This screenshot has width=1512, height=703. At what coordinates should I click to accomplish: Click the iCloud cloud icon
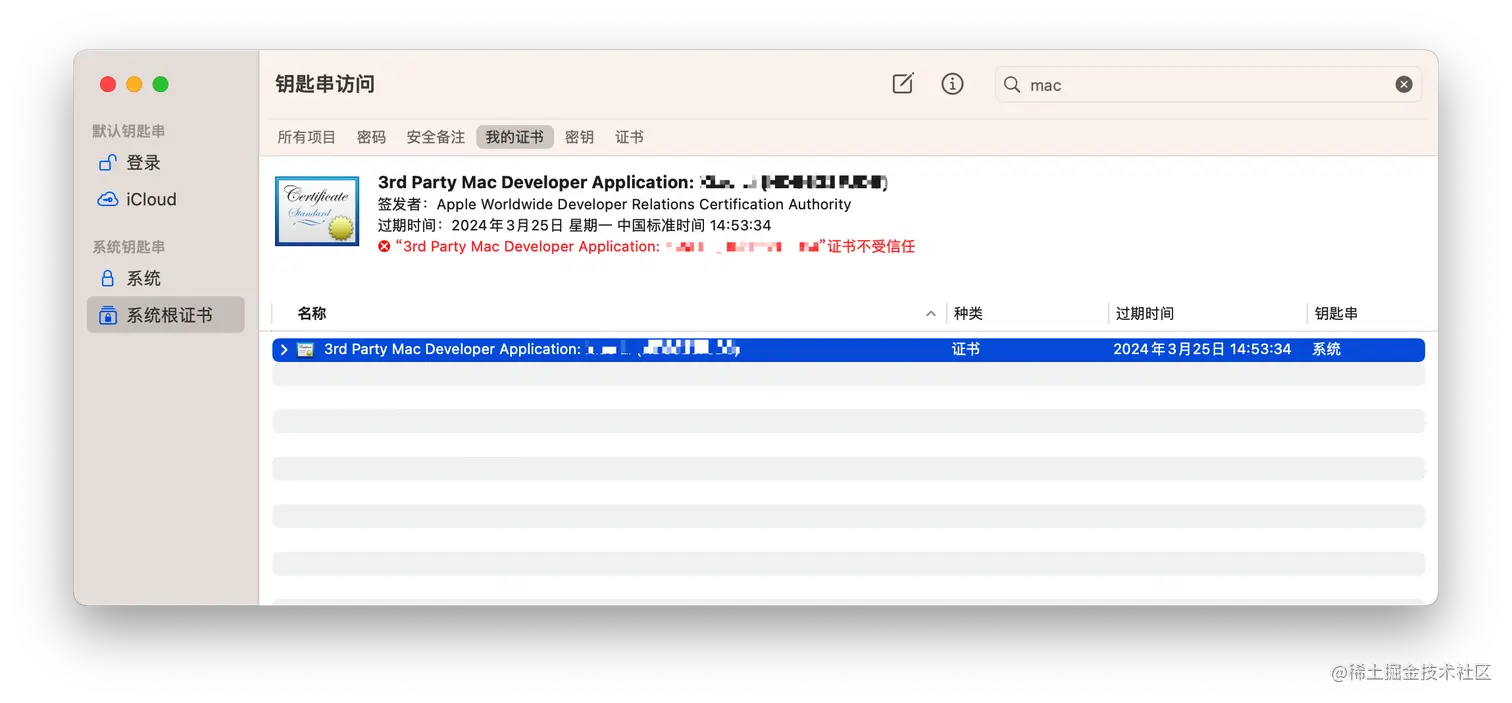coord(107,199)
